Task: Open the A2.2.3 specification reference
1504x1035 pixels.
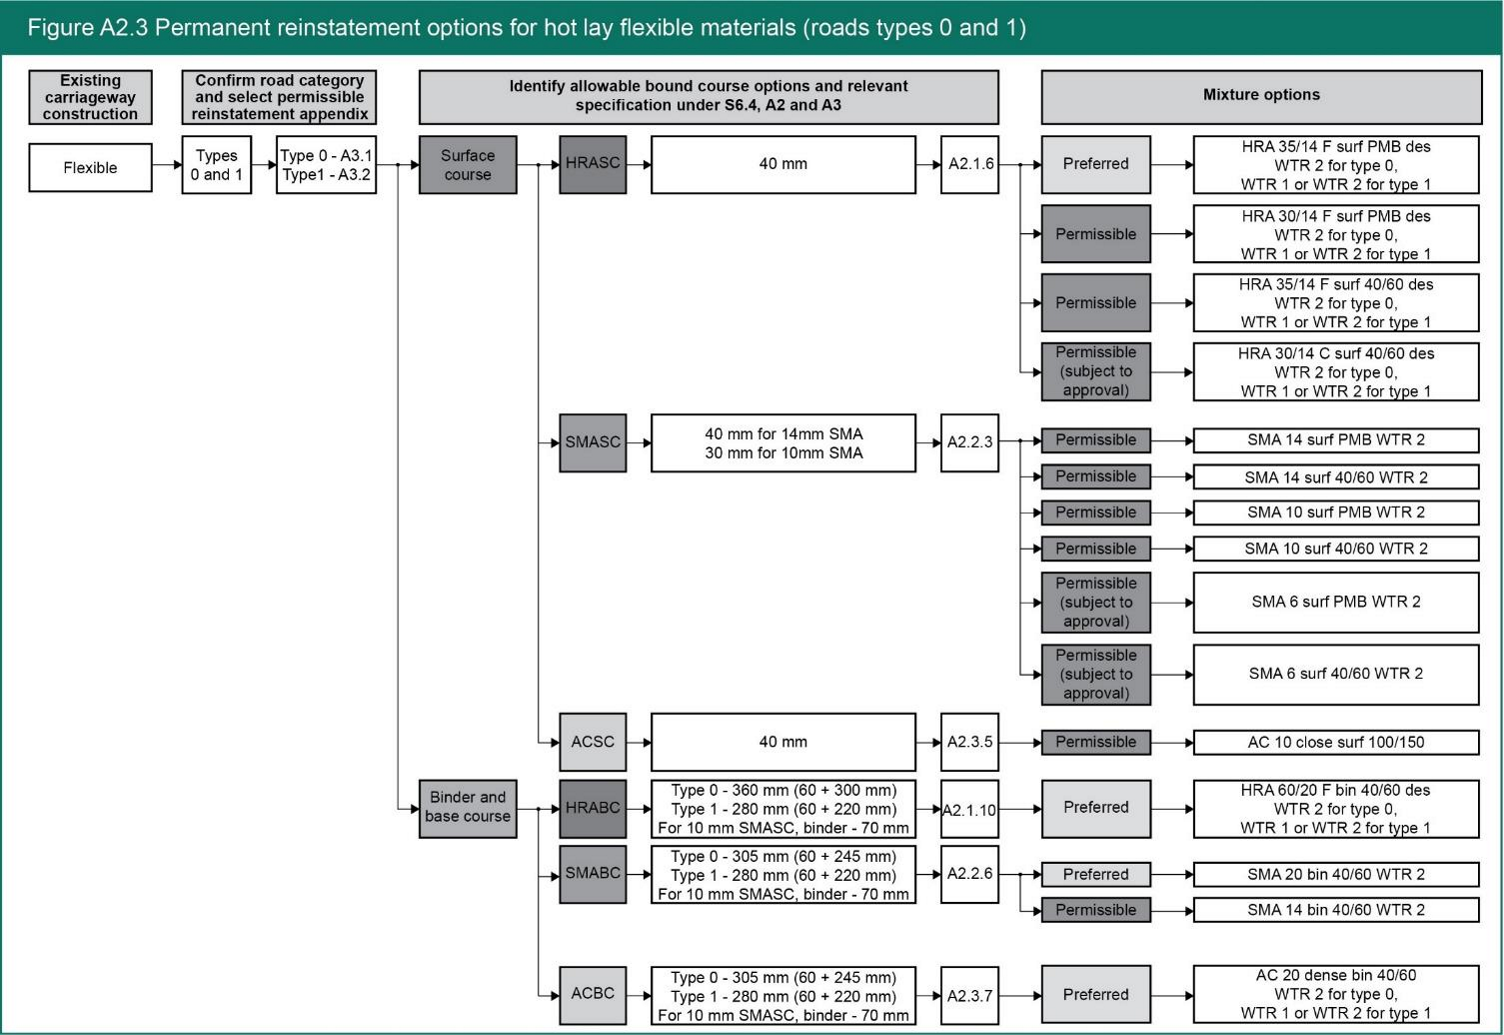Action: coord(969,442)
